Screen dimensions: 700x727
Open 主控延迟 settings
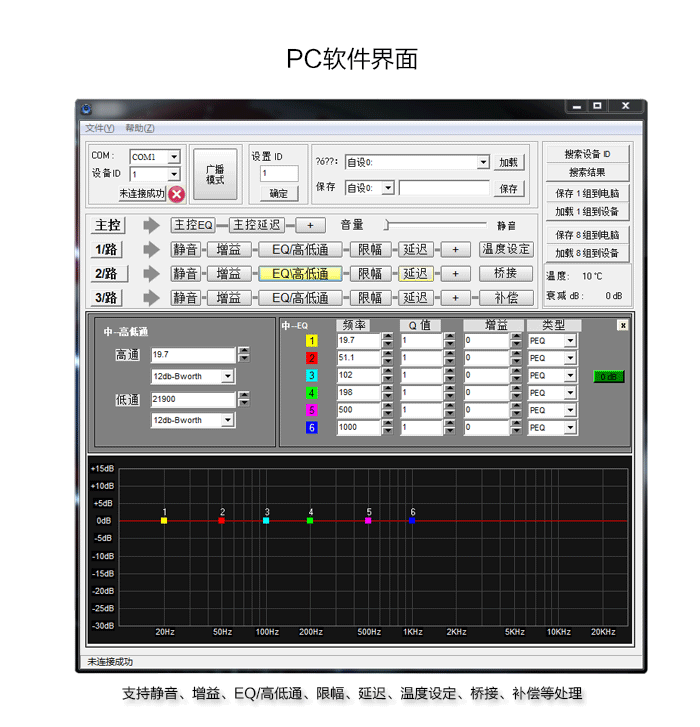coord(257,225)
